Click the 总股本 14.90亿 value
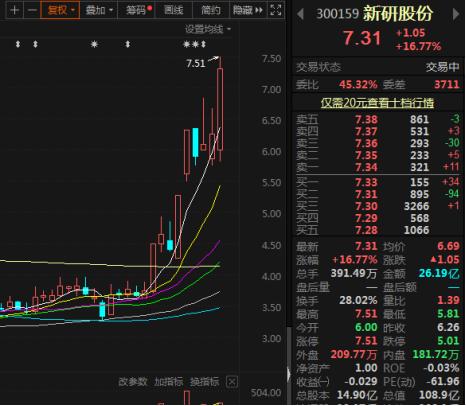 tap(357, 395)
